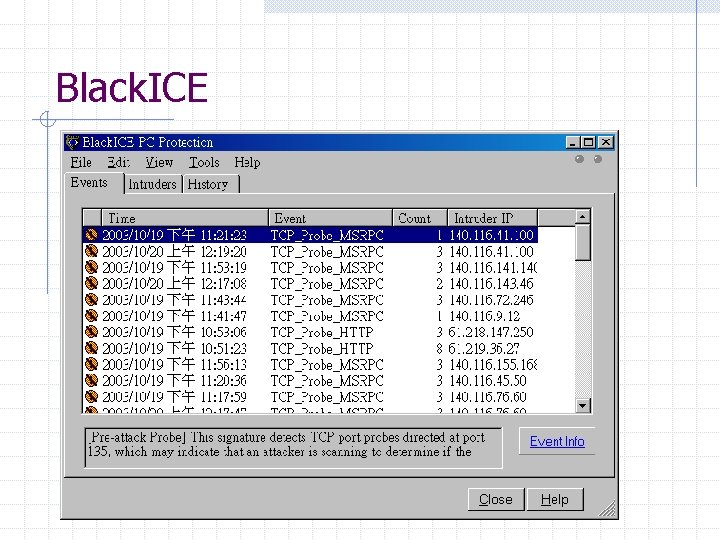Sort by the Event column header
Image resolution: width=720 pixels, height=540 pixels.
point(330,218)
